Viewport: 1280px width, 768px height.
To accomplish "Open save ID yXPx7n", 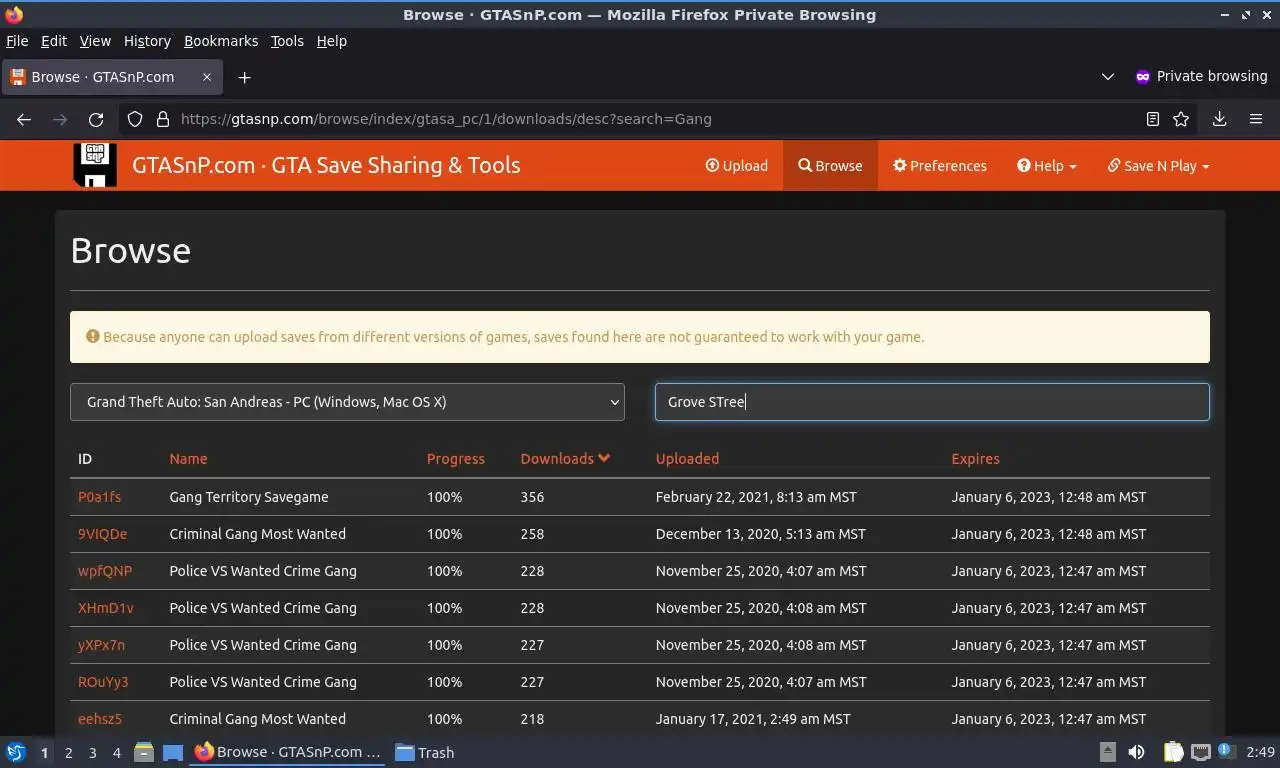I will (x=101, y=645).
